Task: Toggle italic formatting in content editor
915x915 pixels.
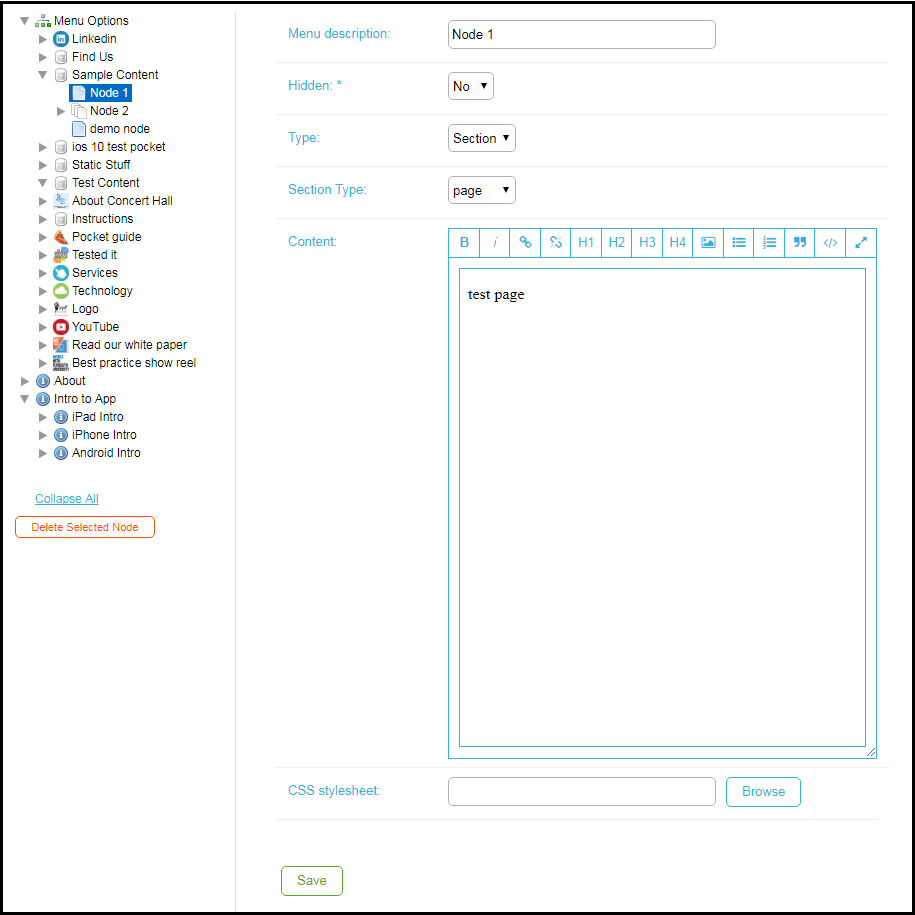Action: click(x=495, y=243)
